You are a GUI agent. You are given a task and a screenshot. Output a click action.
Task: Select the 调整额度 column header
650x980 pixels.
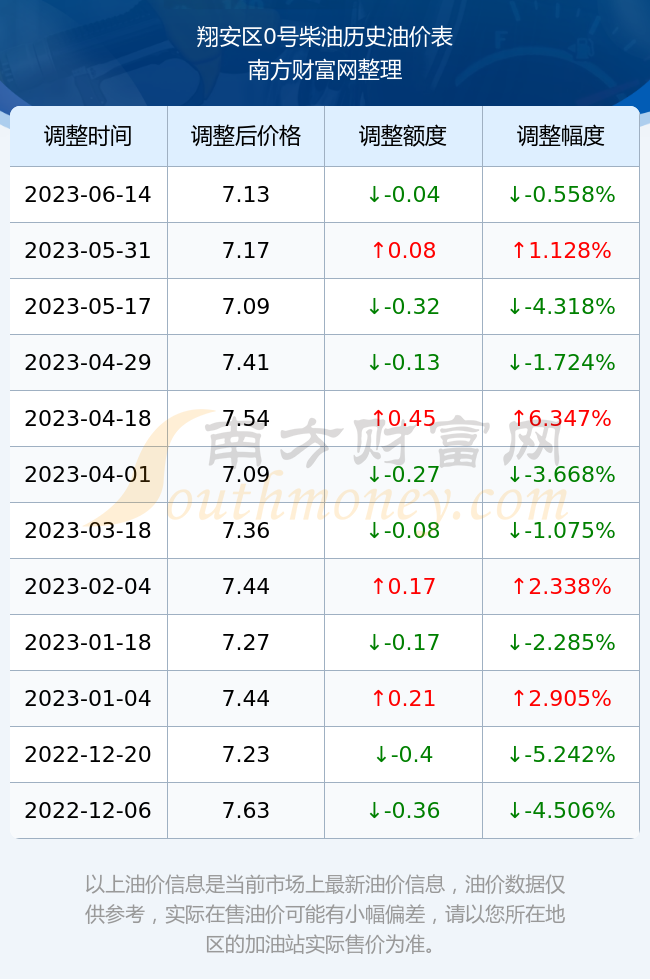pyautogui.click(x=403, y=136)
